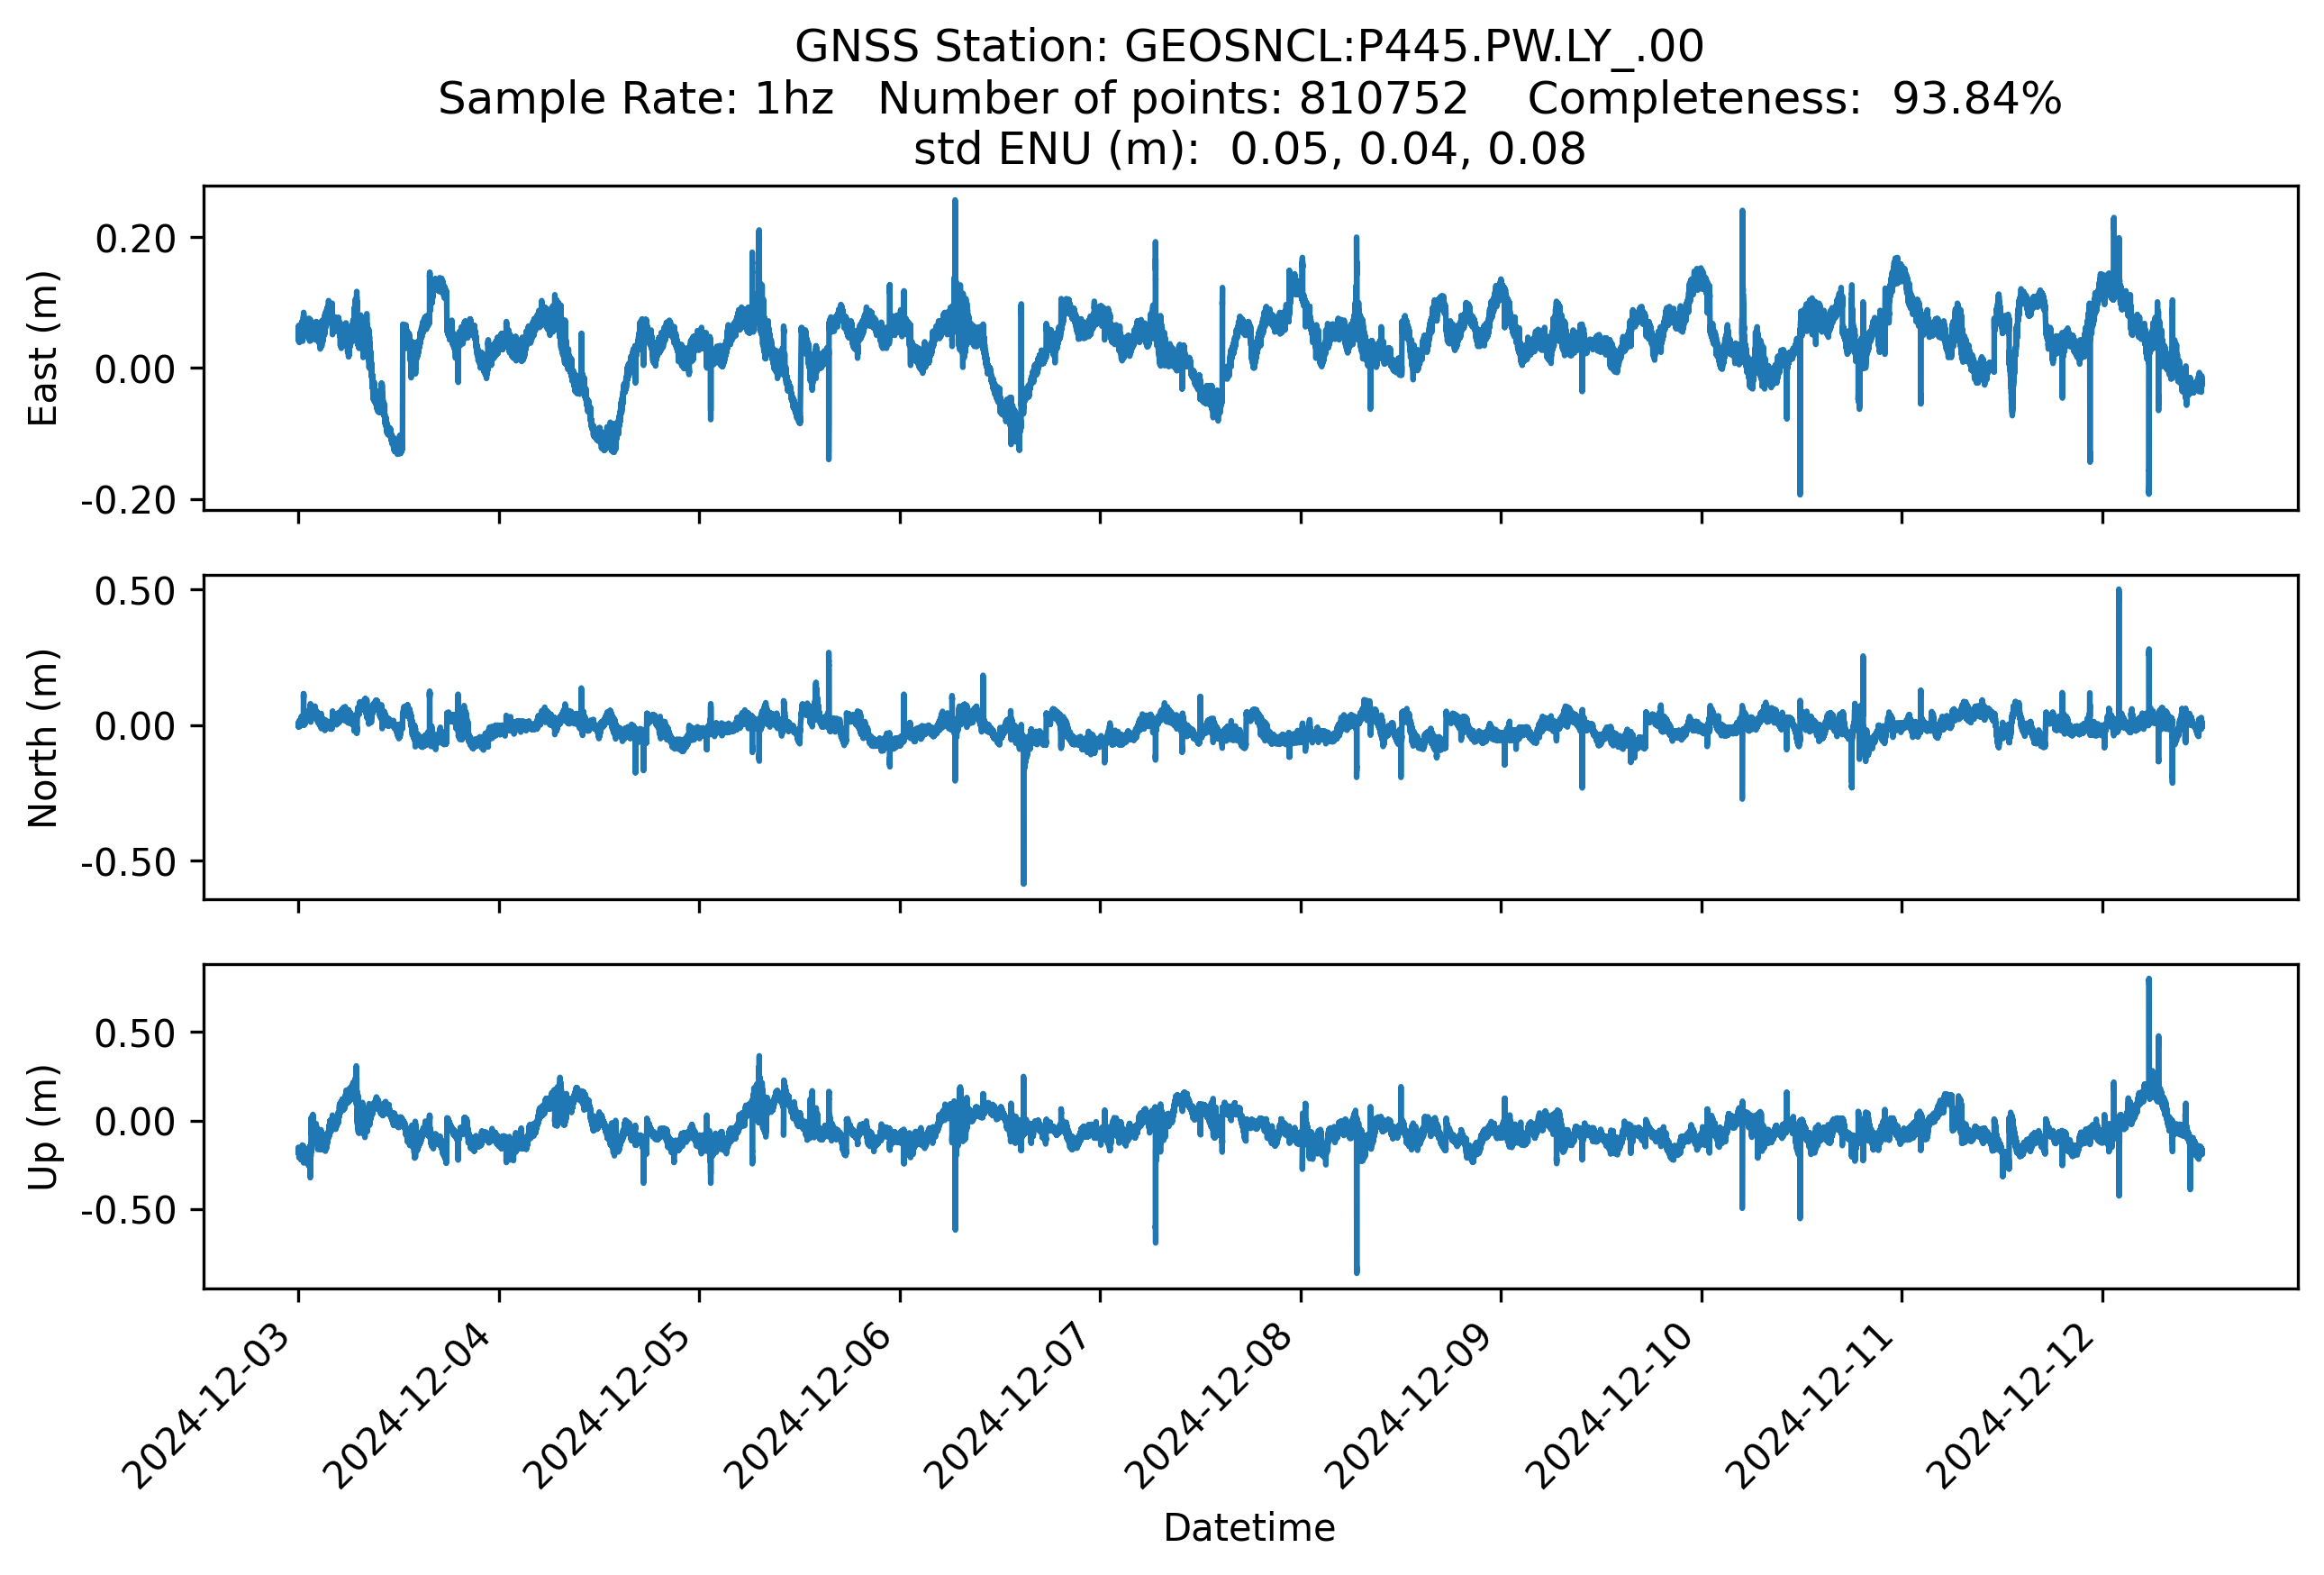Click the -0.50 tick on Up axis
The image size is (2324, 1575).
128,1211
